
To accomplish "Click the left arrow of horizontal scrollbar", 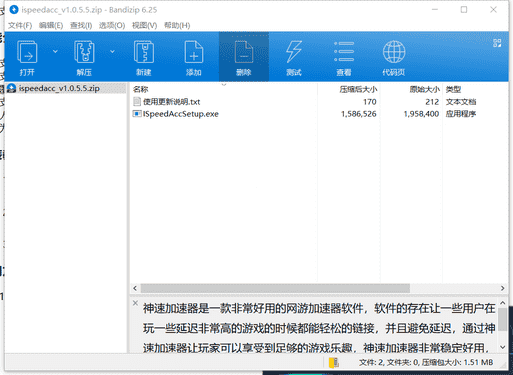I will coord(135,288).
